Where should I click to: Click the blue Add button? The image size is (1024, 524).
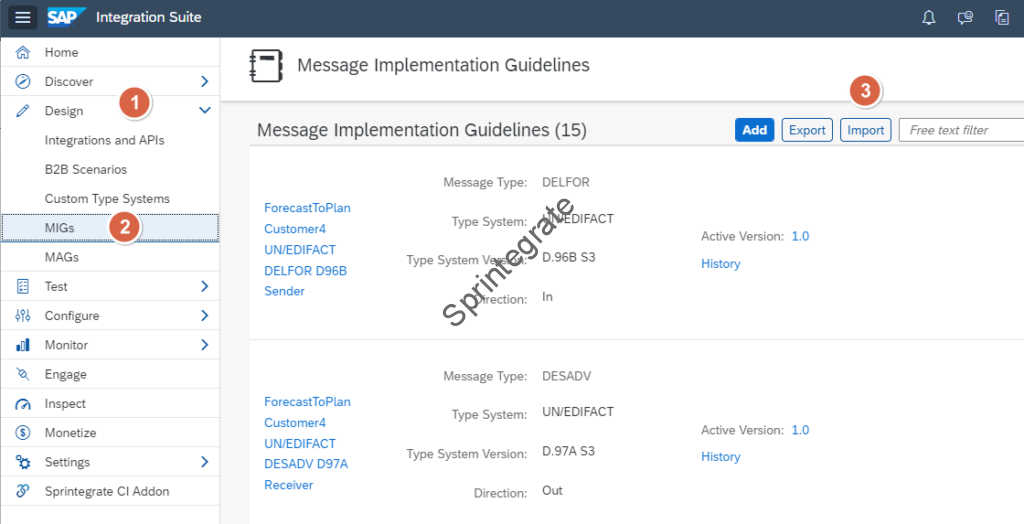point(754,130)
